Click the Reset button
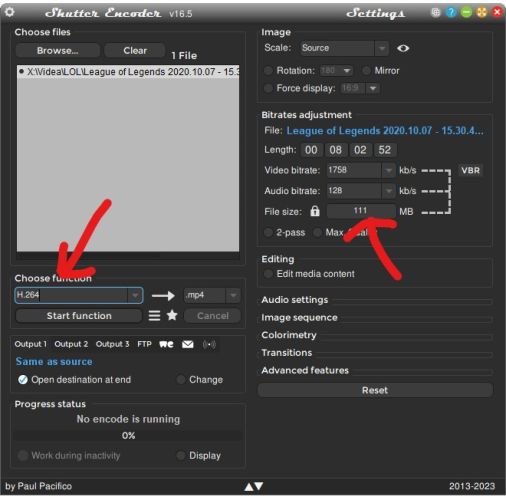 point(375,390)
